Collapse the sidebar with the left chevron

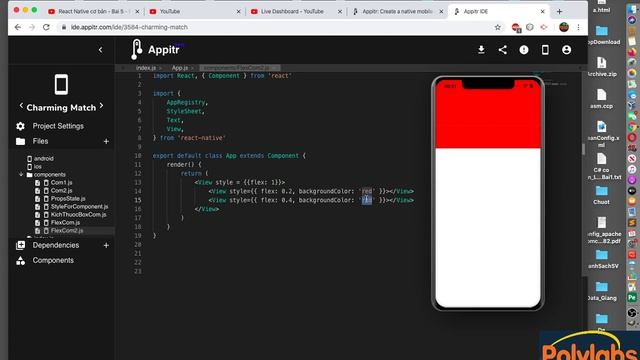100,50
